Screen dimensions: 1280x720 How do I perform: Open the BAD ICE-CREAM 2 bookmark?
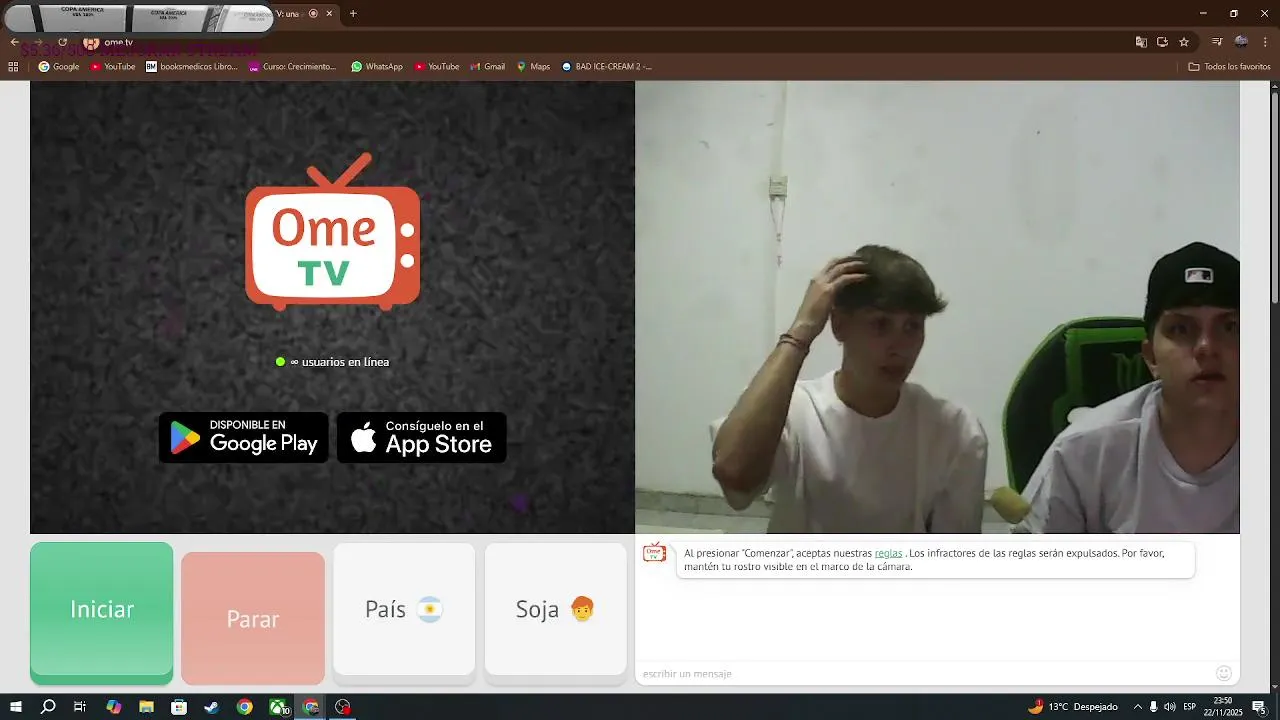tap(607, 67)
